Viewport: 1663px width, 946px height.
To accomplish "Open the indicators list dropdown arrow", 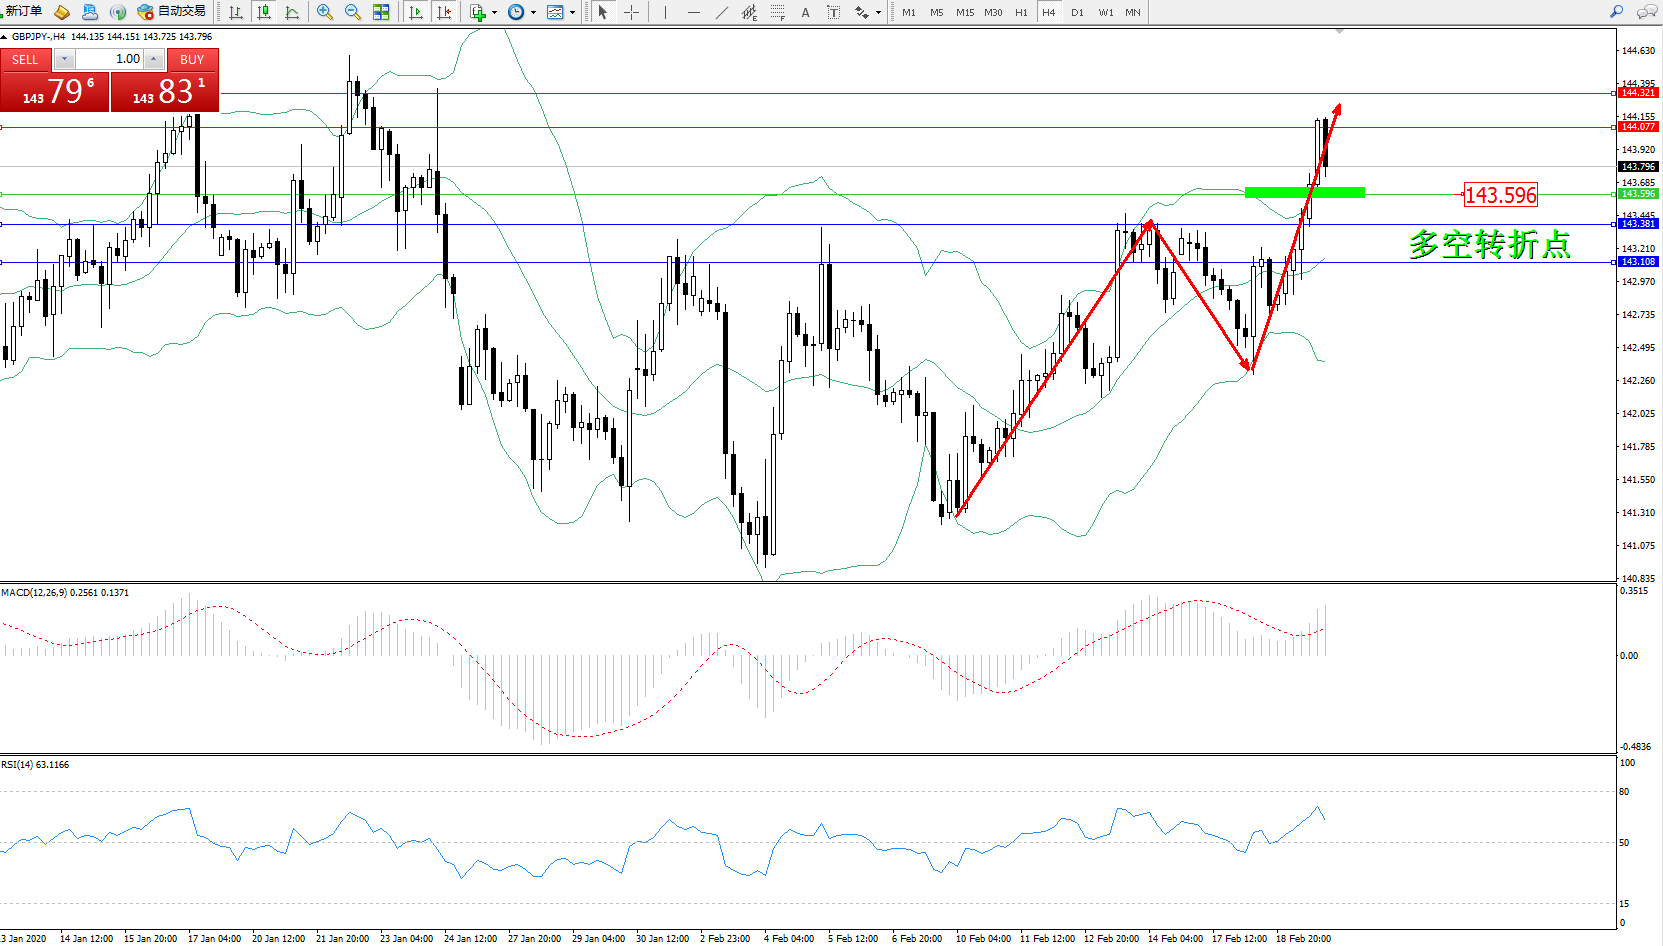I will (x=494, y=13).
